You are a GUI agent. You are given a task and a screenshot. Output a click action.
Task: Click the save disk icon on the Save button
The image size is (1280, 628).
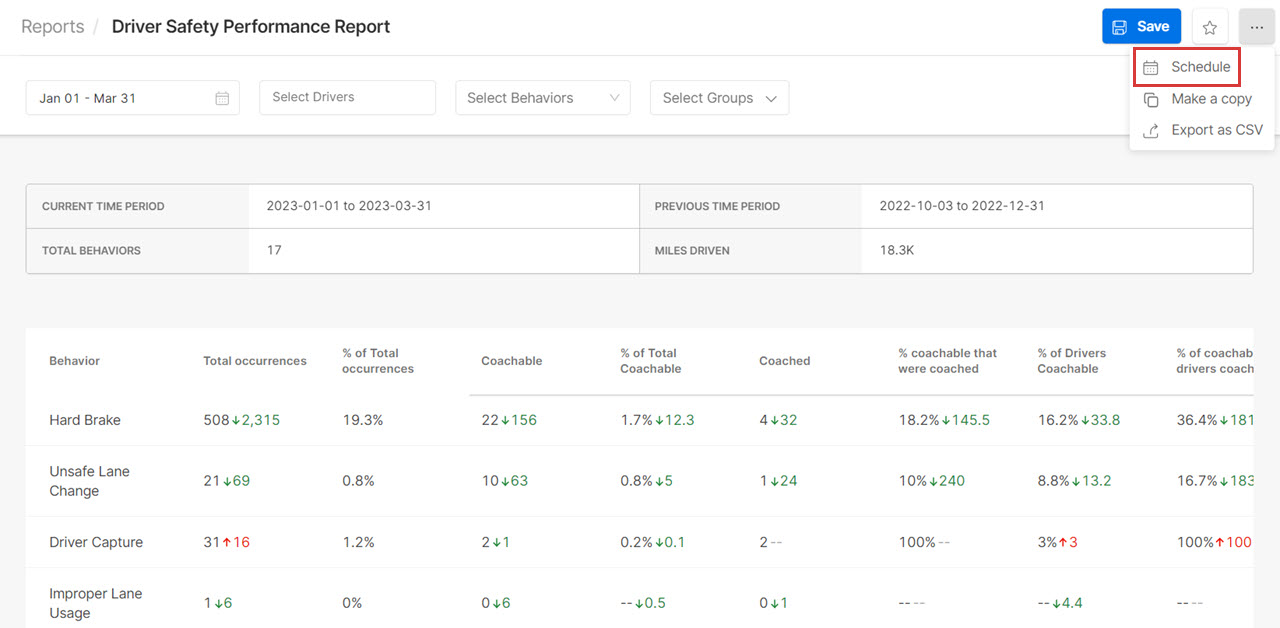coord(1120,26)
